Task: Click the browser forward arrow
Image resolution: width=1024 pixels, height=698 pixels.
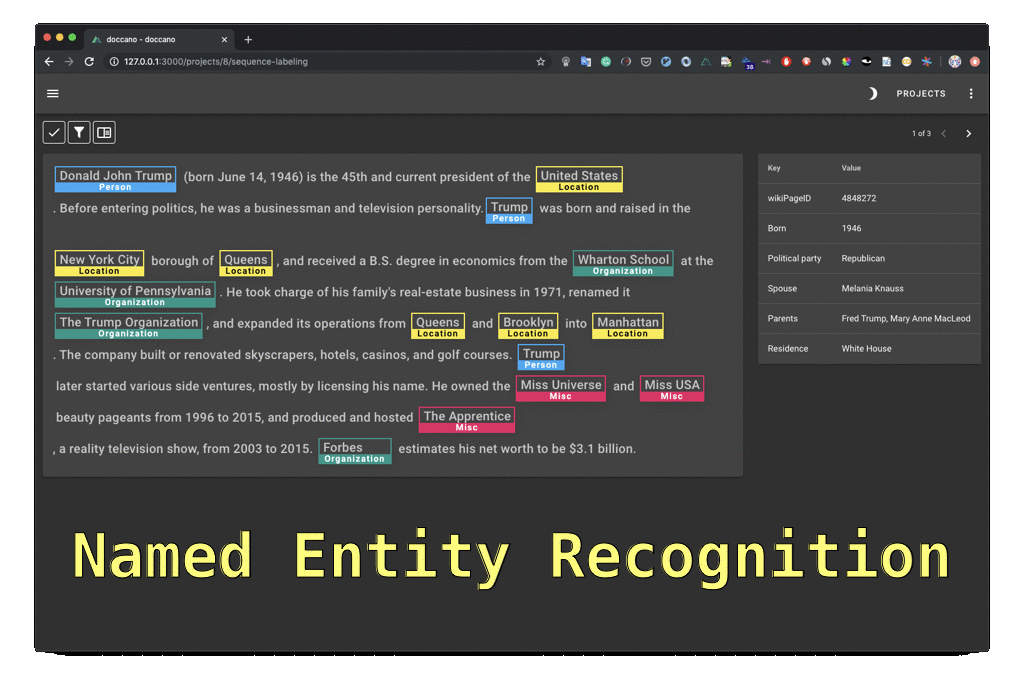Action: tap(67, 61)
